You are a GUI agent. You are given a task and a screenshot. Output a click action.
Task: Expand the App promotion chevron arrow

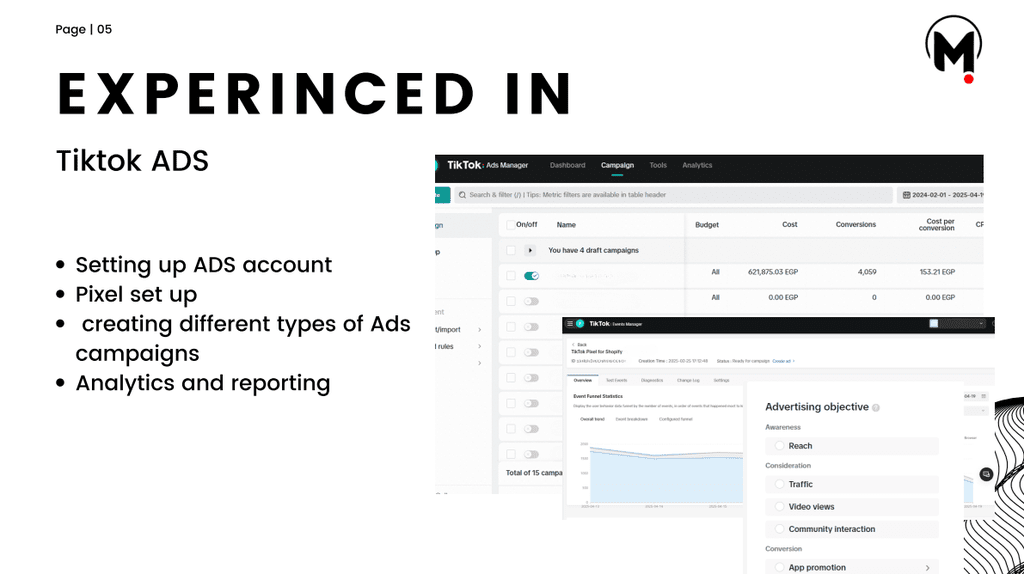[x=927, y=567]
